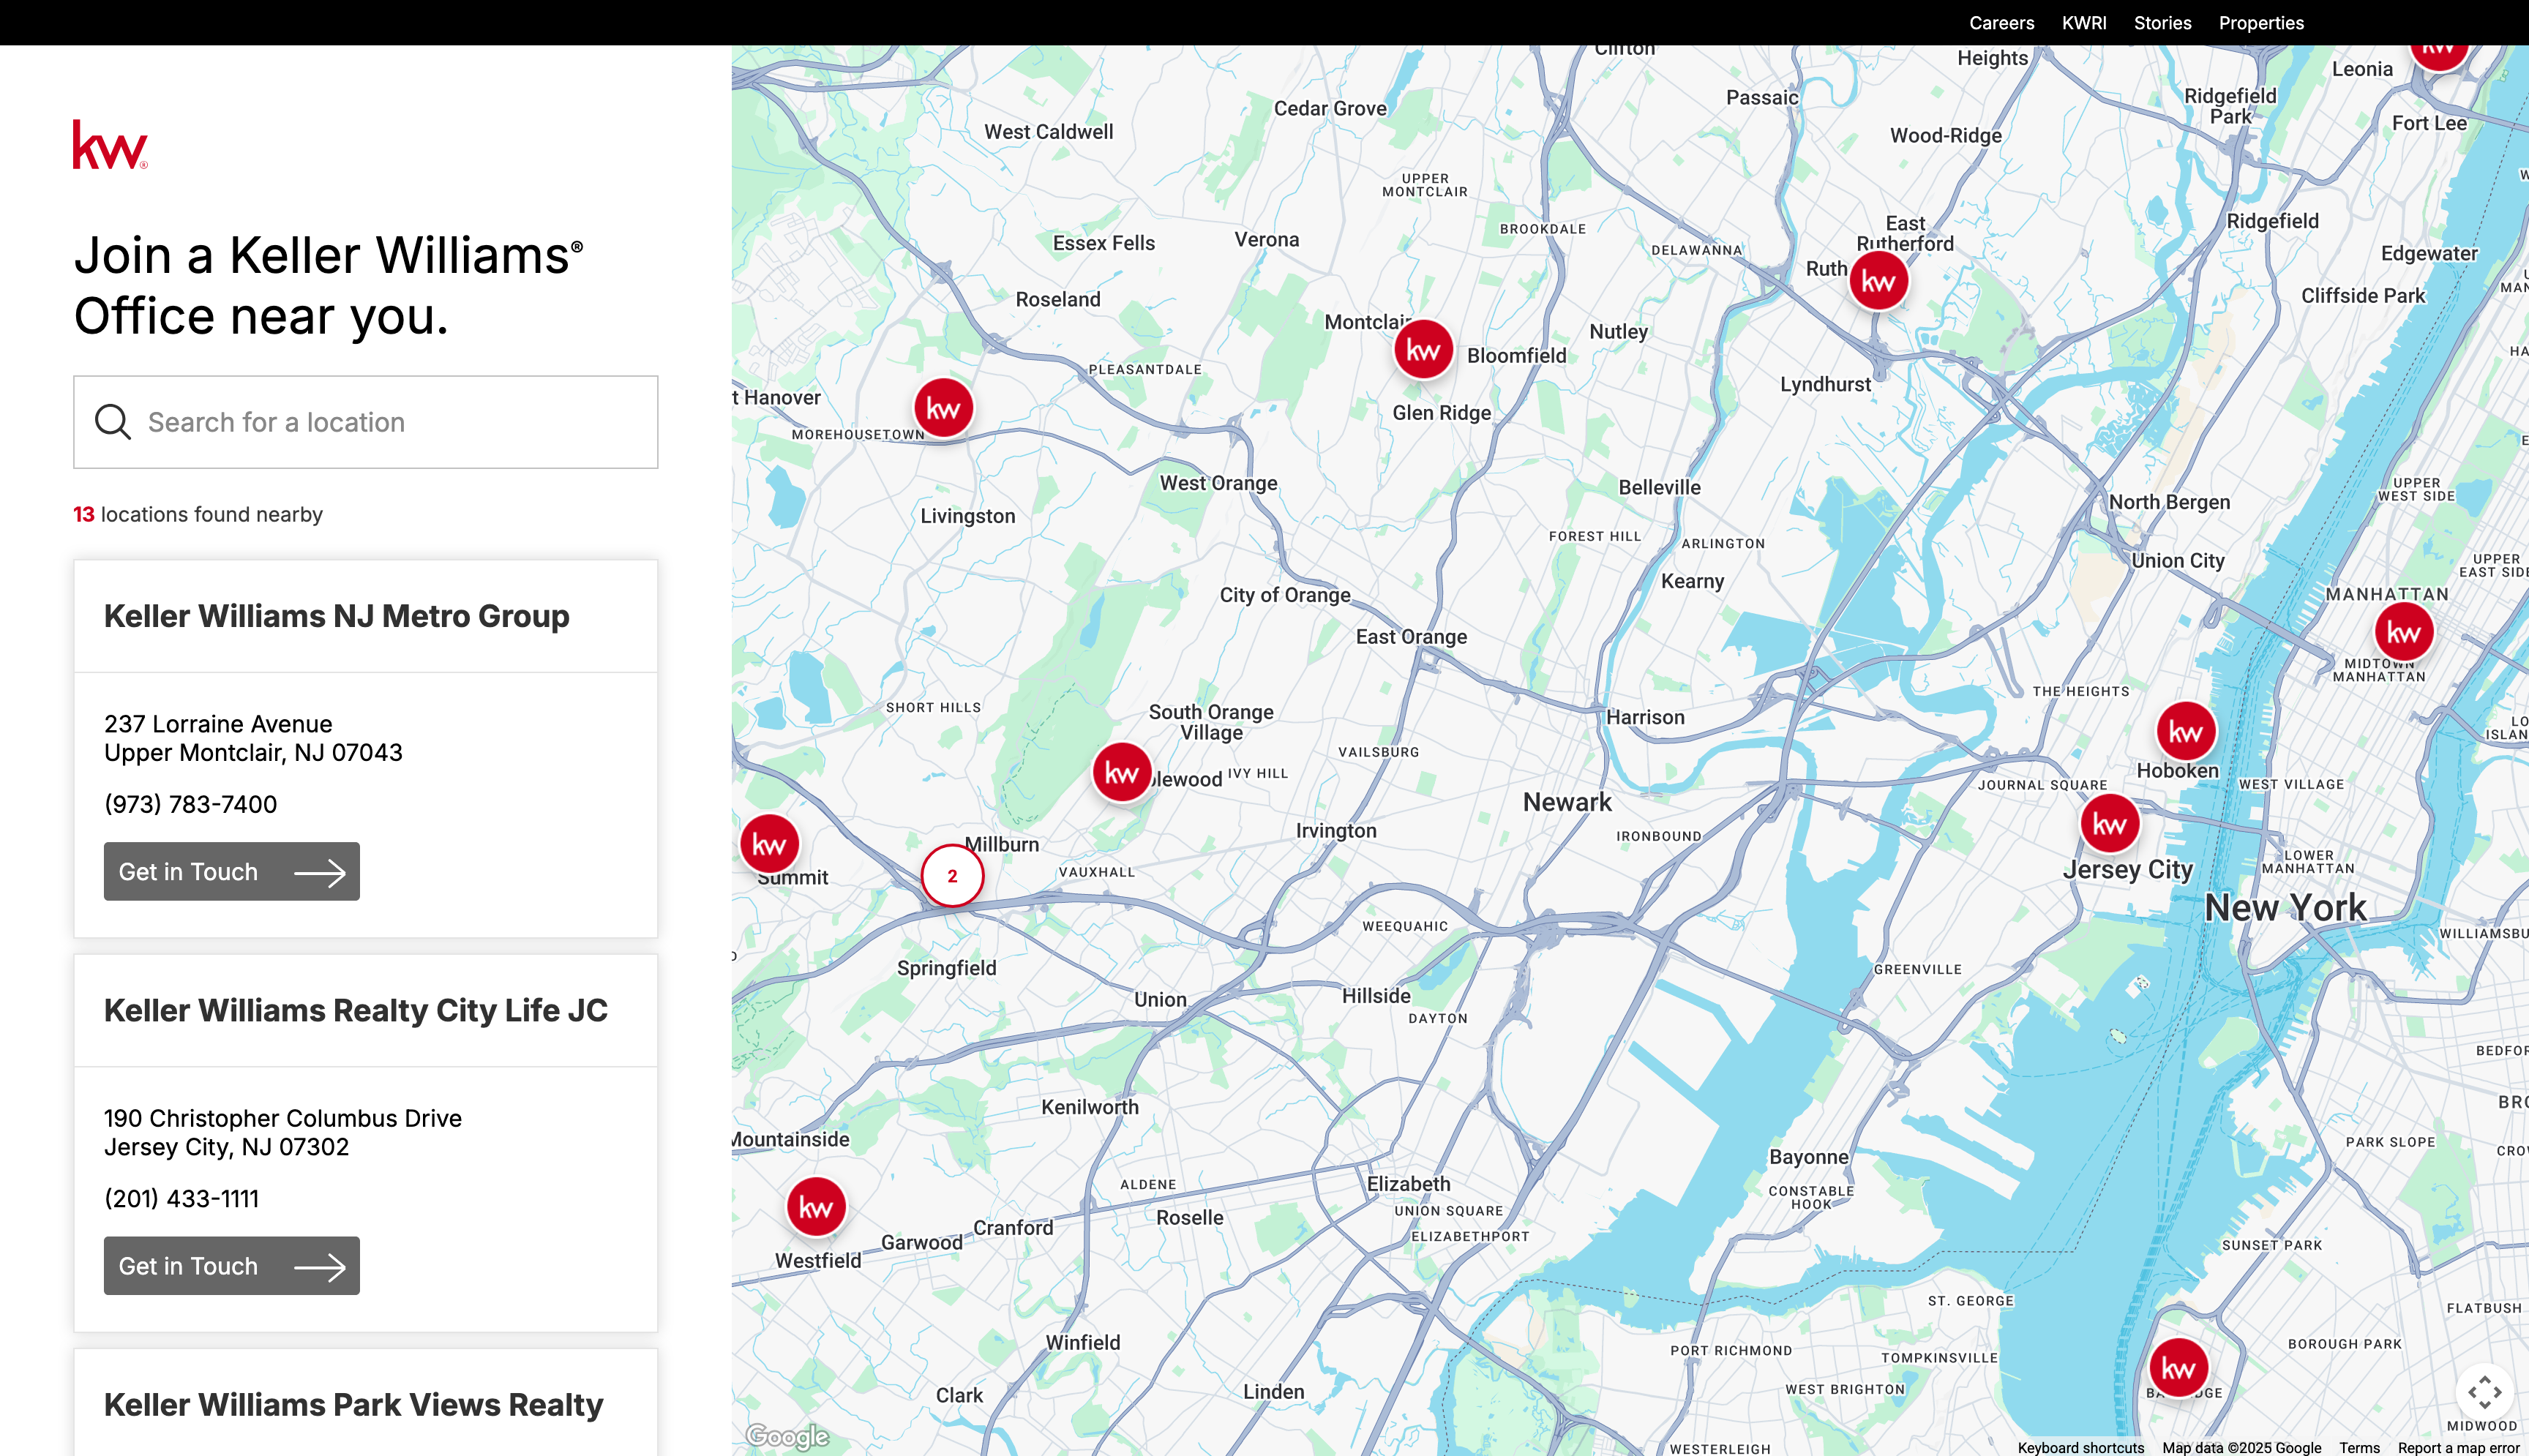Click address 190 Christopher Columbus Drive
Image resolution: width=2529 pixels, height=1456 pixels.
pyautogui.click(x=283, y=1117)
